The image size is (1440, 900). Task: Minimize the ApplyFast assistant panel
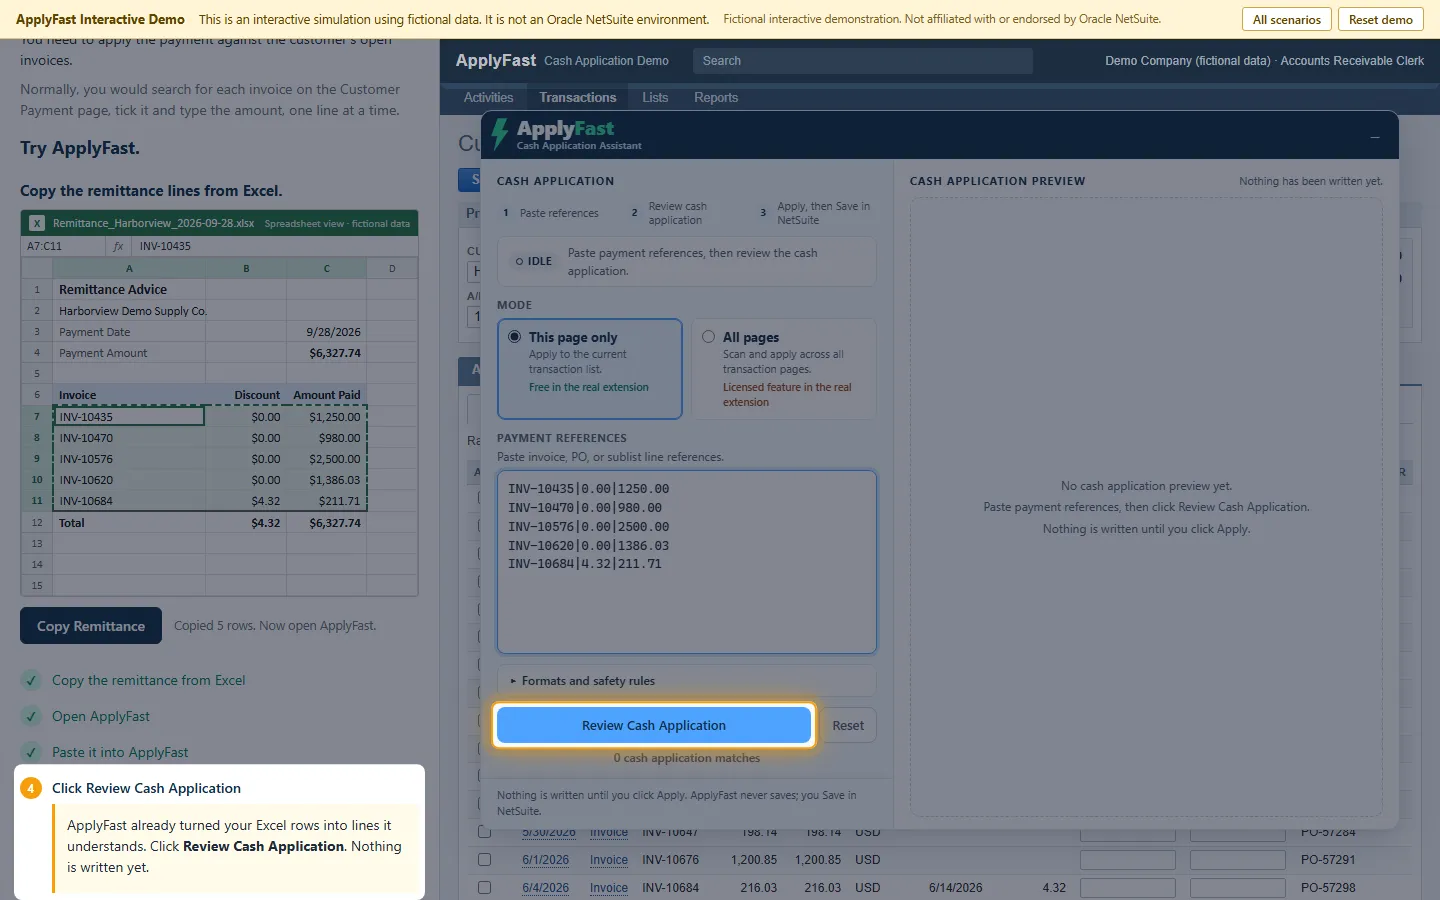(1375, 137)
